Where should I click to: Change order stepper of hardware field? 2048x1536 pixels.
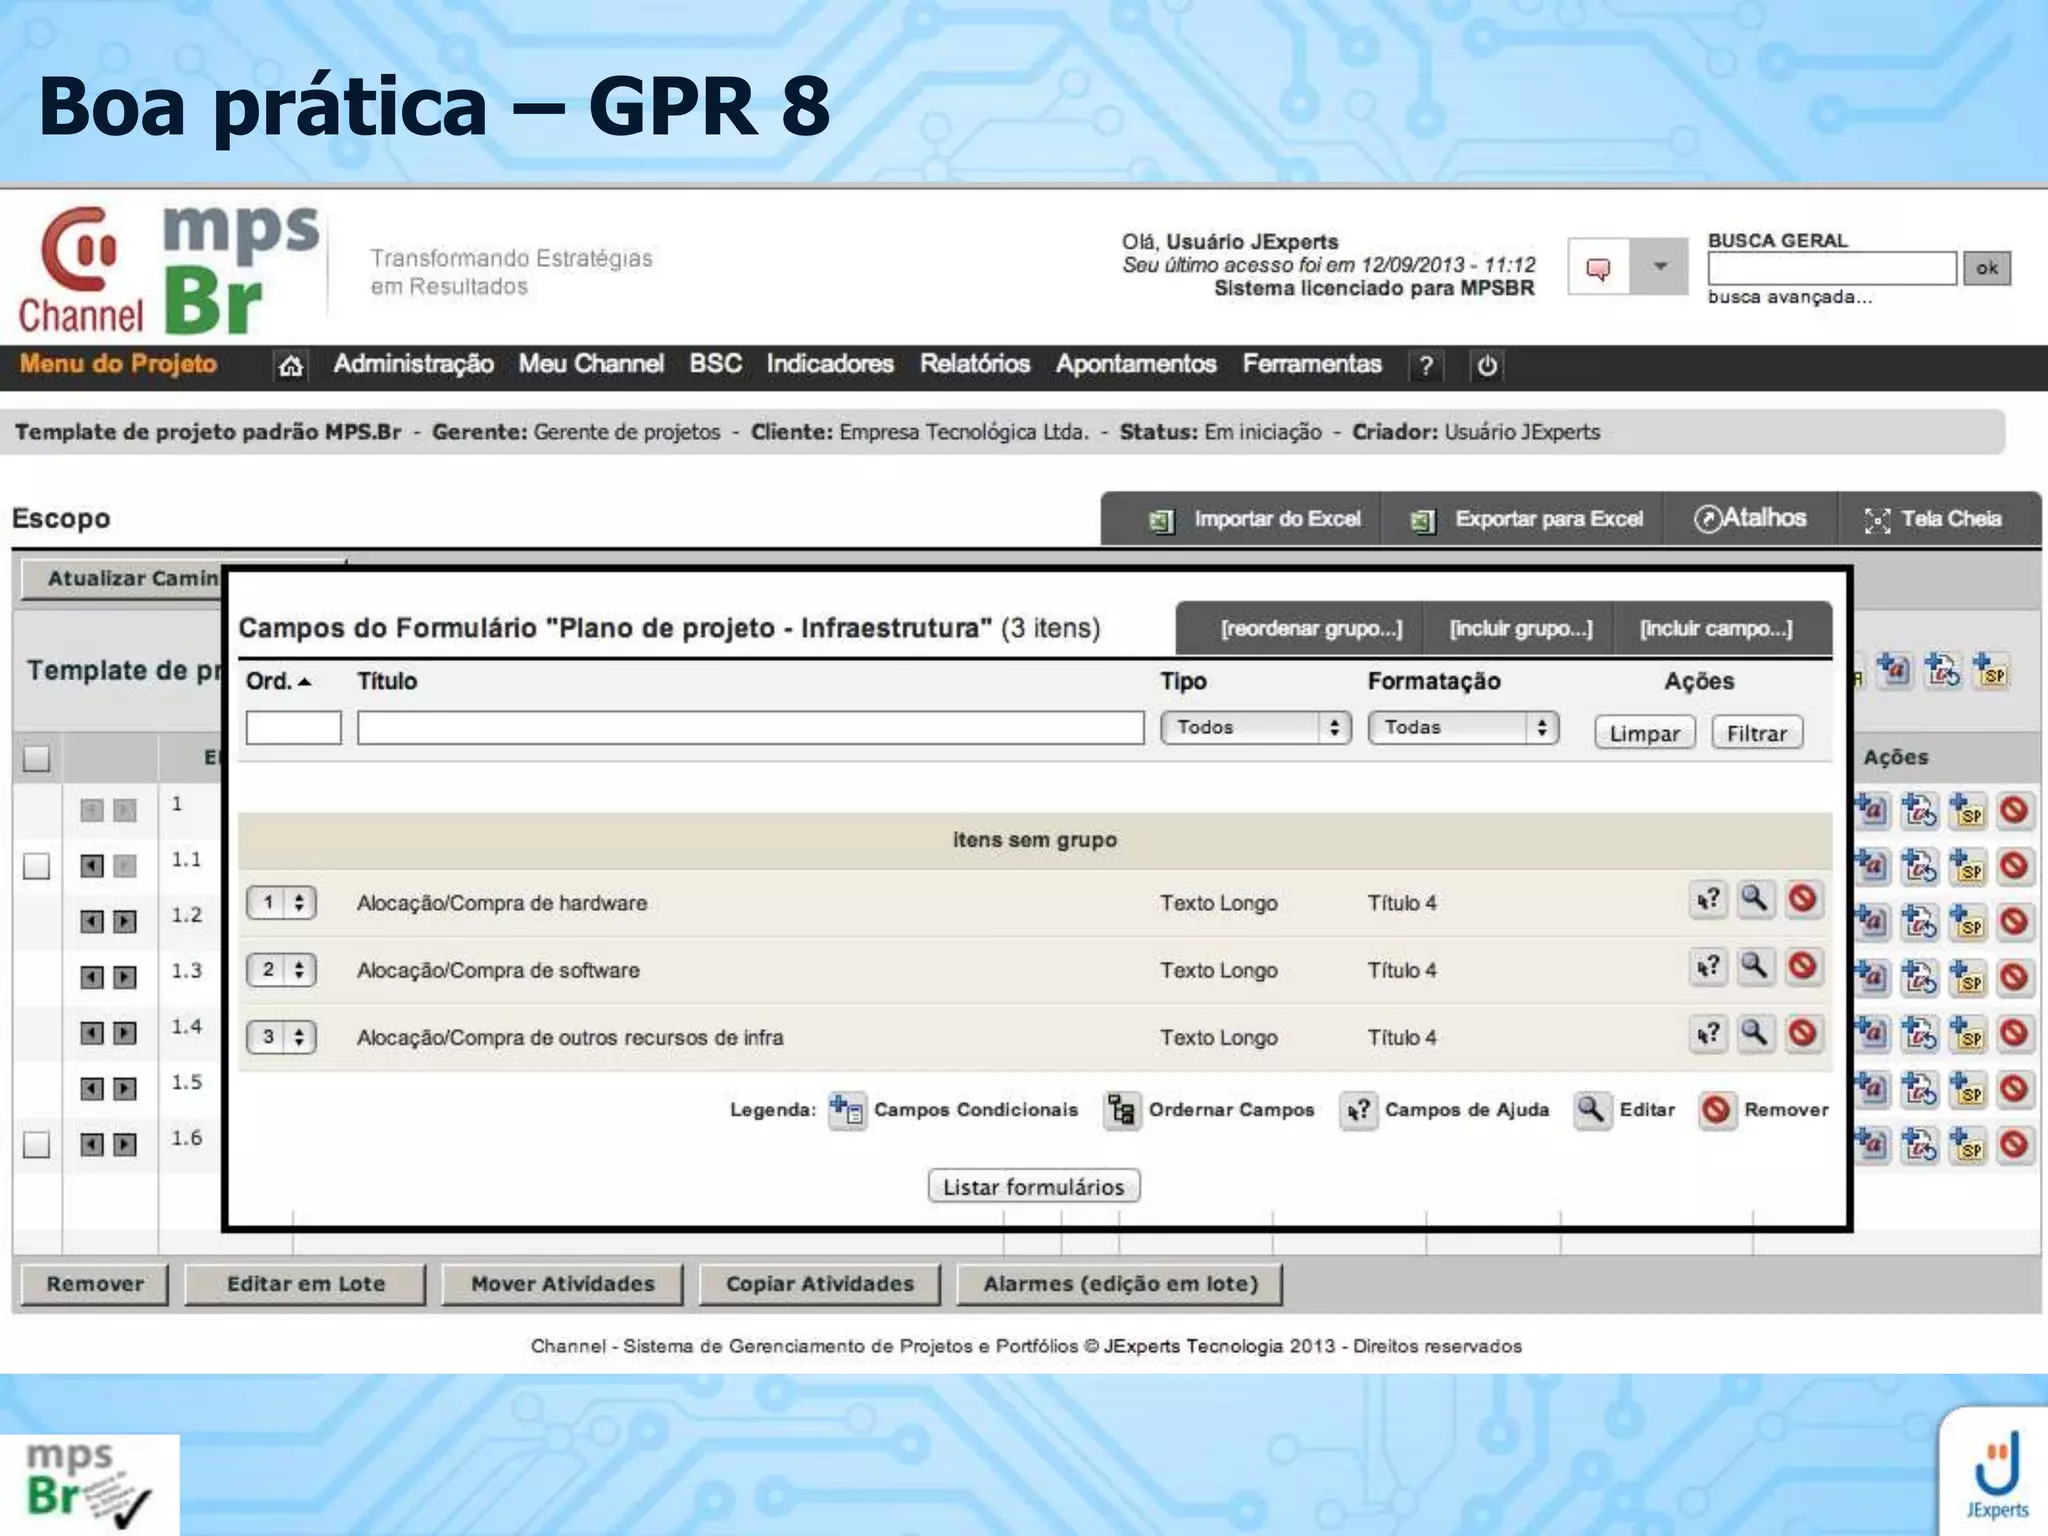click(x=282, y=903)
